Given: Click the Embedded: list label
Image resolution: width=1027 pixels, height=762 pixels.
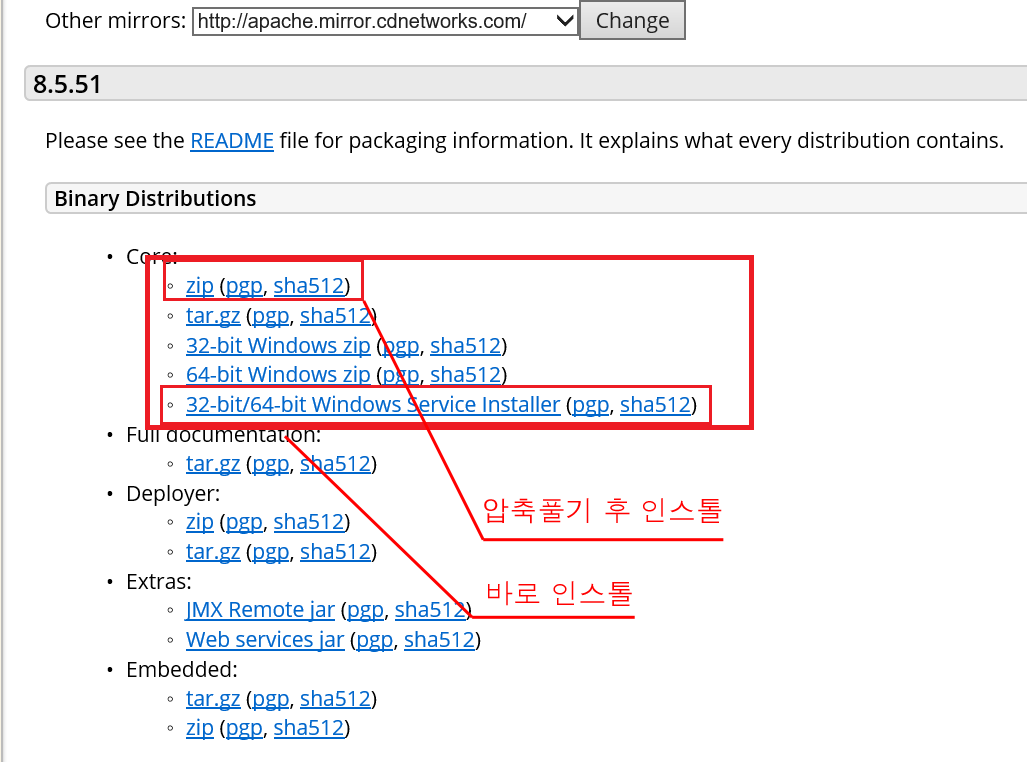Looking at the screenshot, I should (181, 670).
